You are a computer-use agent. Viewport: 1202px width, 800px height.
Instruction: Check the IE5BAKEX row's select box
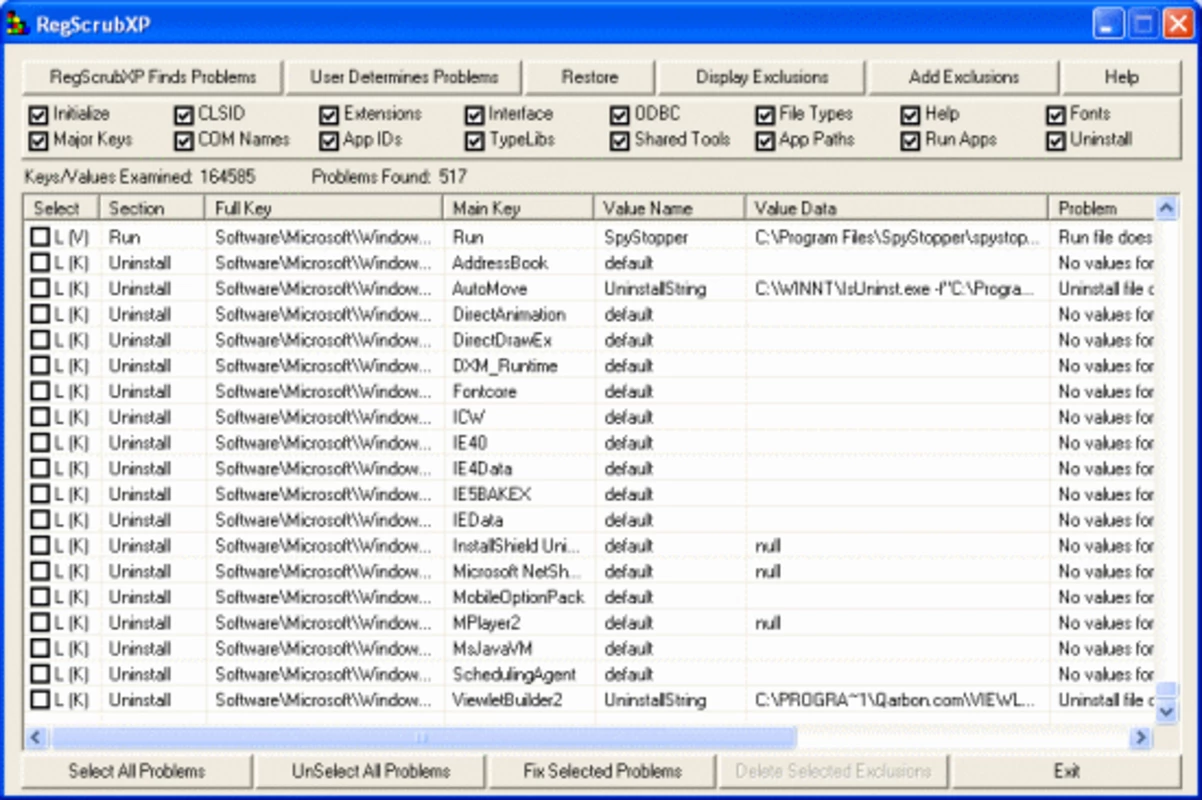(x=40, y=494)
